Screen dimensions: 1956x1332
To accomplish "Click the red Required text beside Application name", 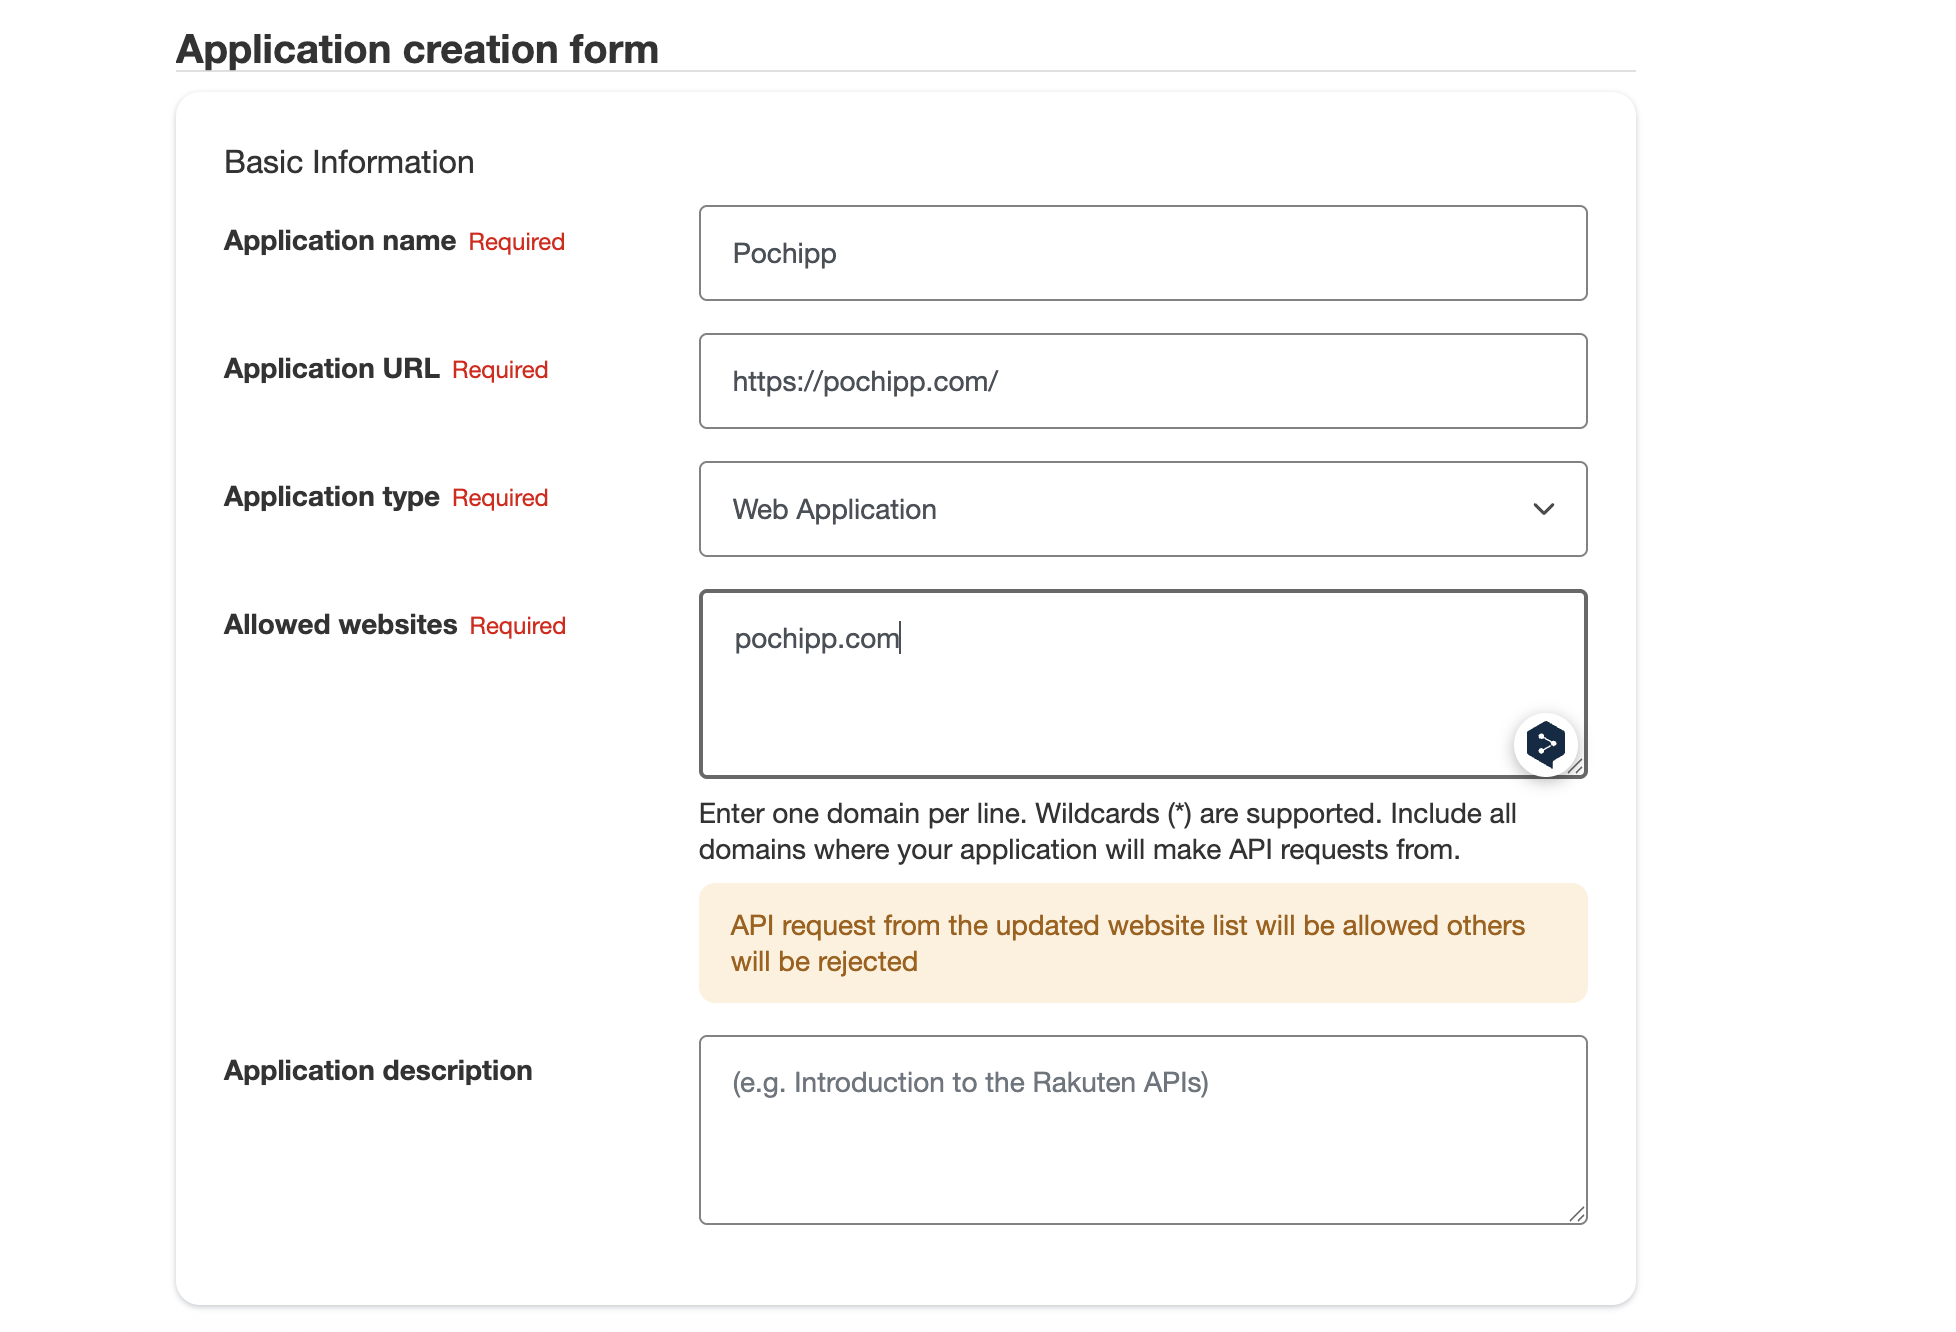I will (516, 242).
